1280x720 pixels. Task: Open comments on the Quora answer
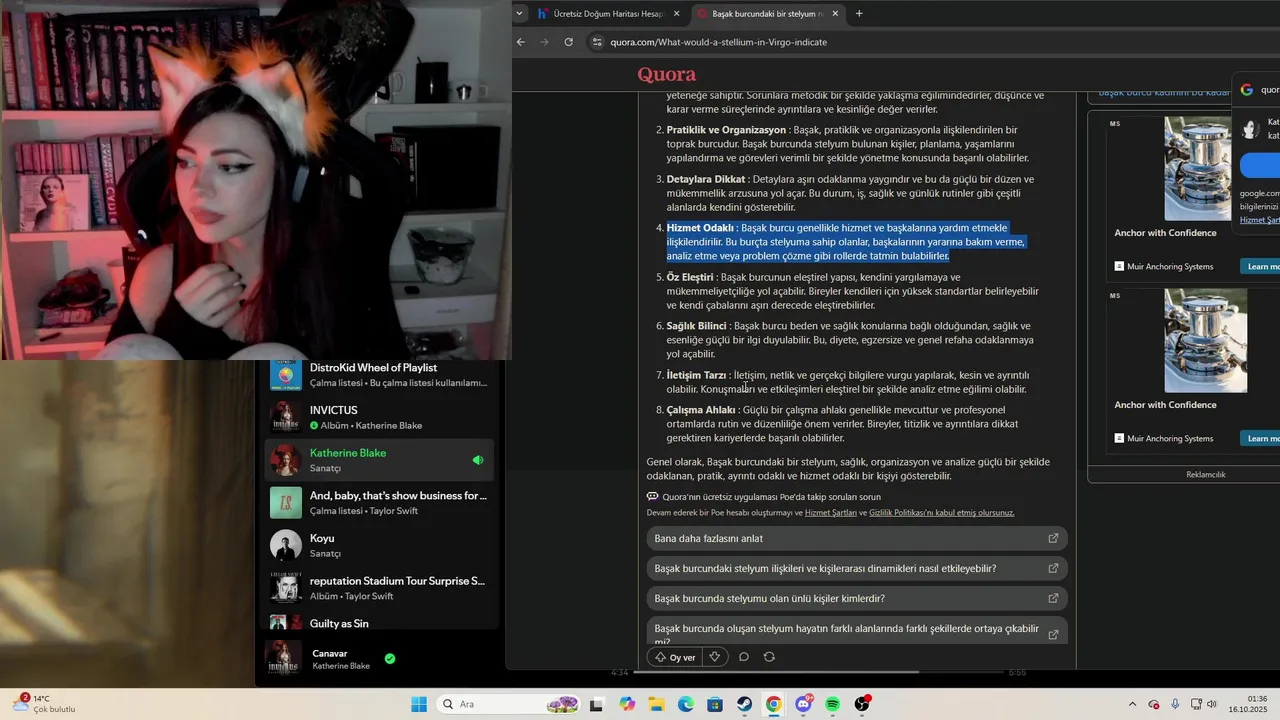tap(744, 657)
